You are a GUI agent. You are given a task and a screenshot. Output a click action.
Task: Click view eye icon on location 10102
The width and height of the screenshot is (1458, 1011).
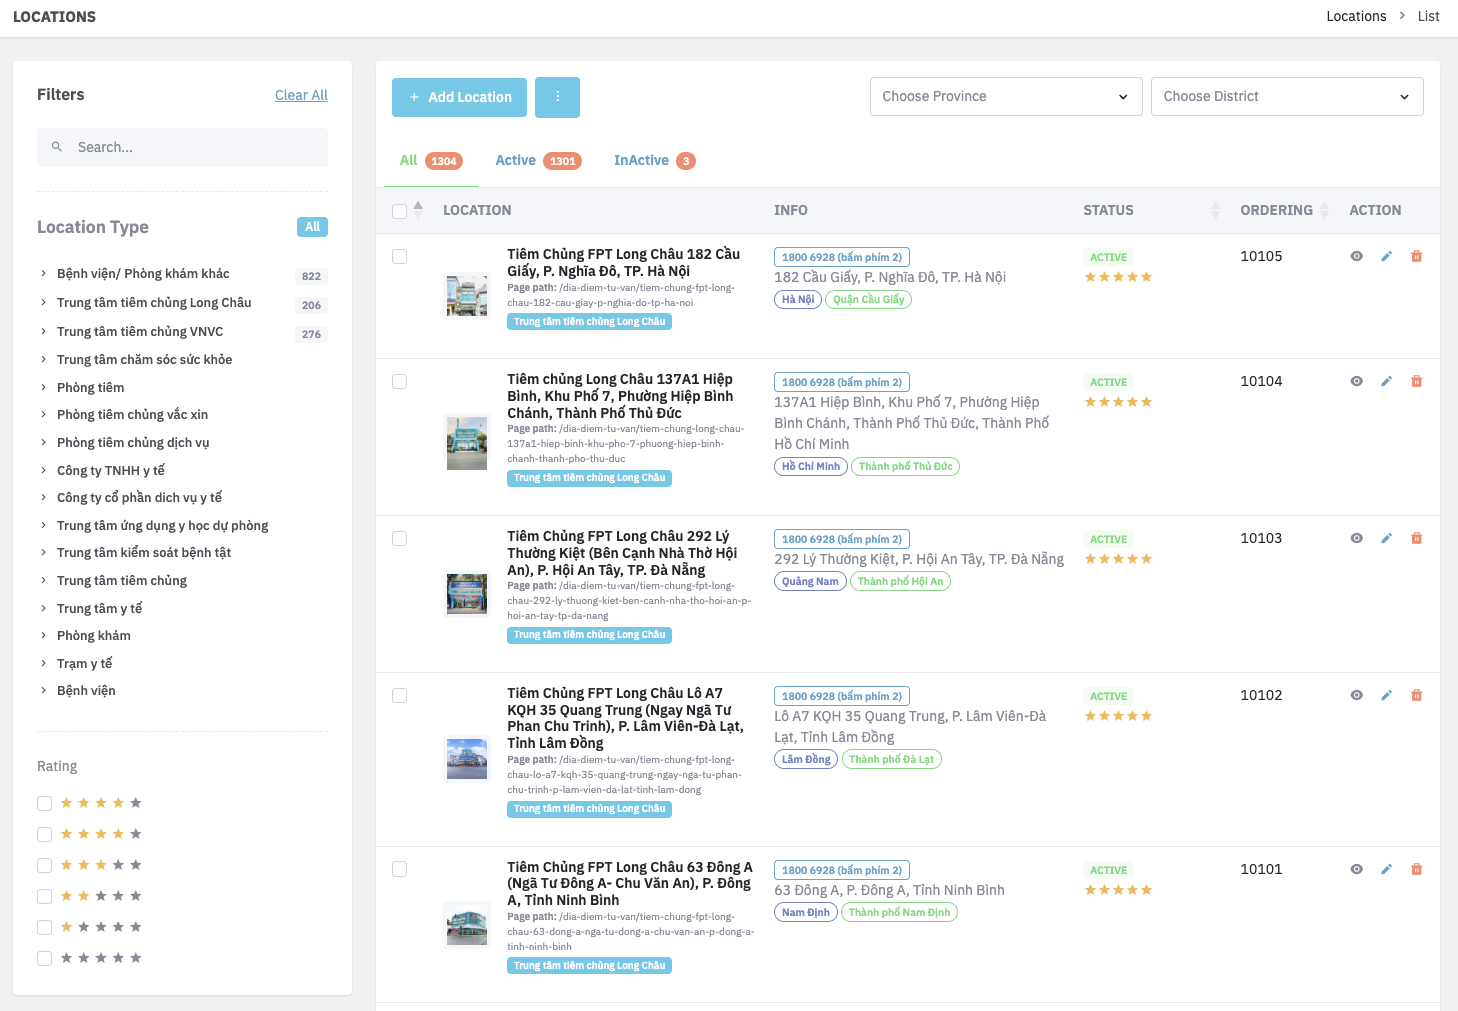[1356, 694]
